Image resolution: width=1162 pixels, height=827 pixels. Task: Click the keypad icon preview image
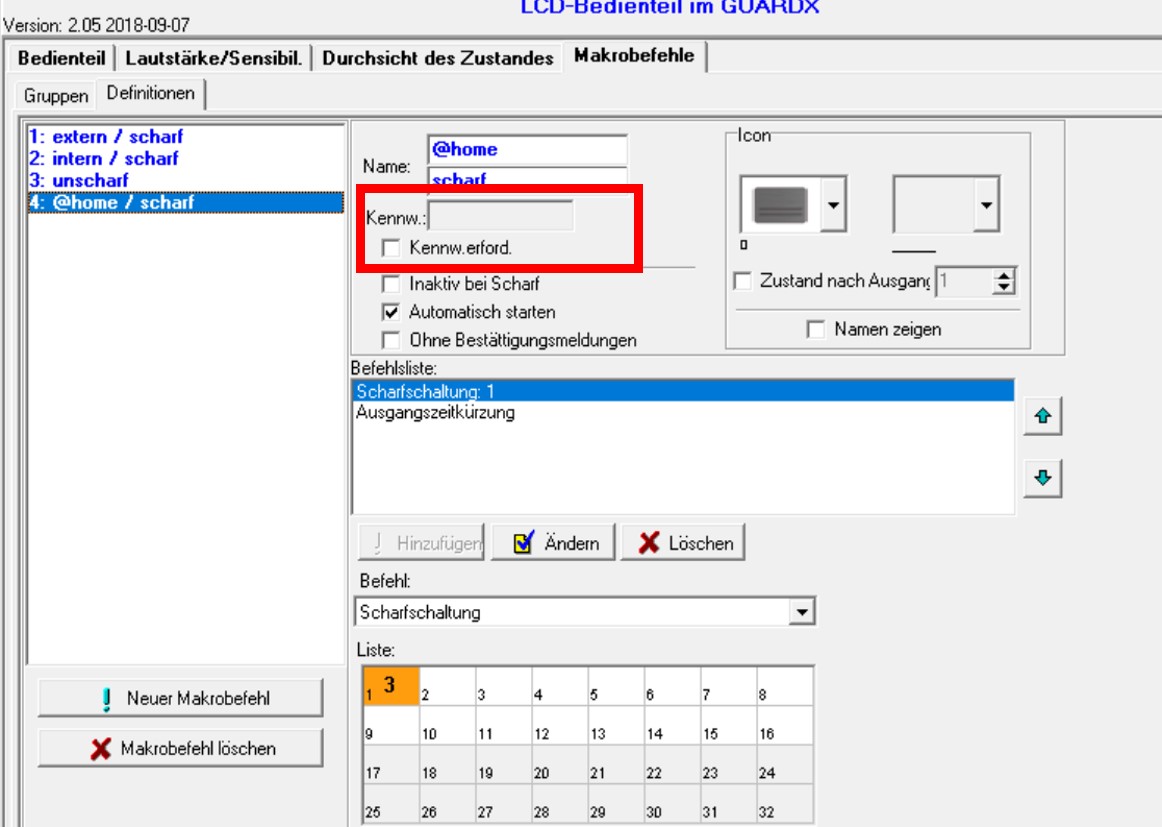point(780,204)
